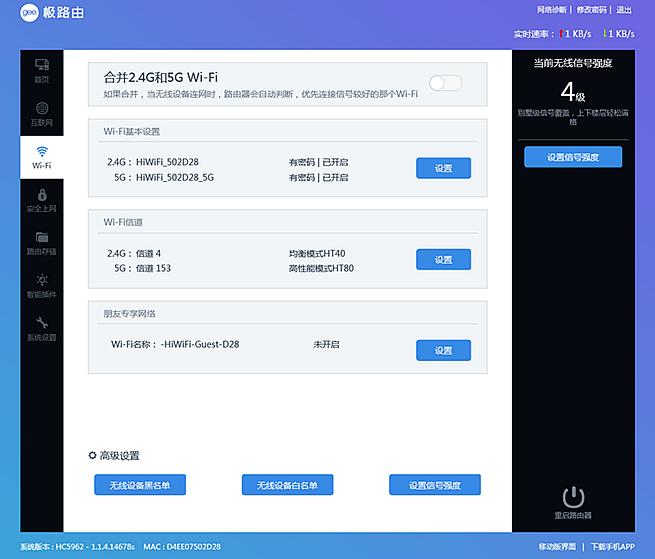Screen dimensions: 655x559
Task: Open 下载手机APP footer link
Action: 613,546
